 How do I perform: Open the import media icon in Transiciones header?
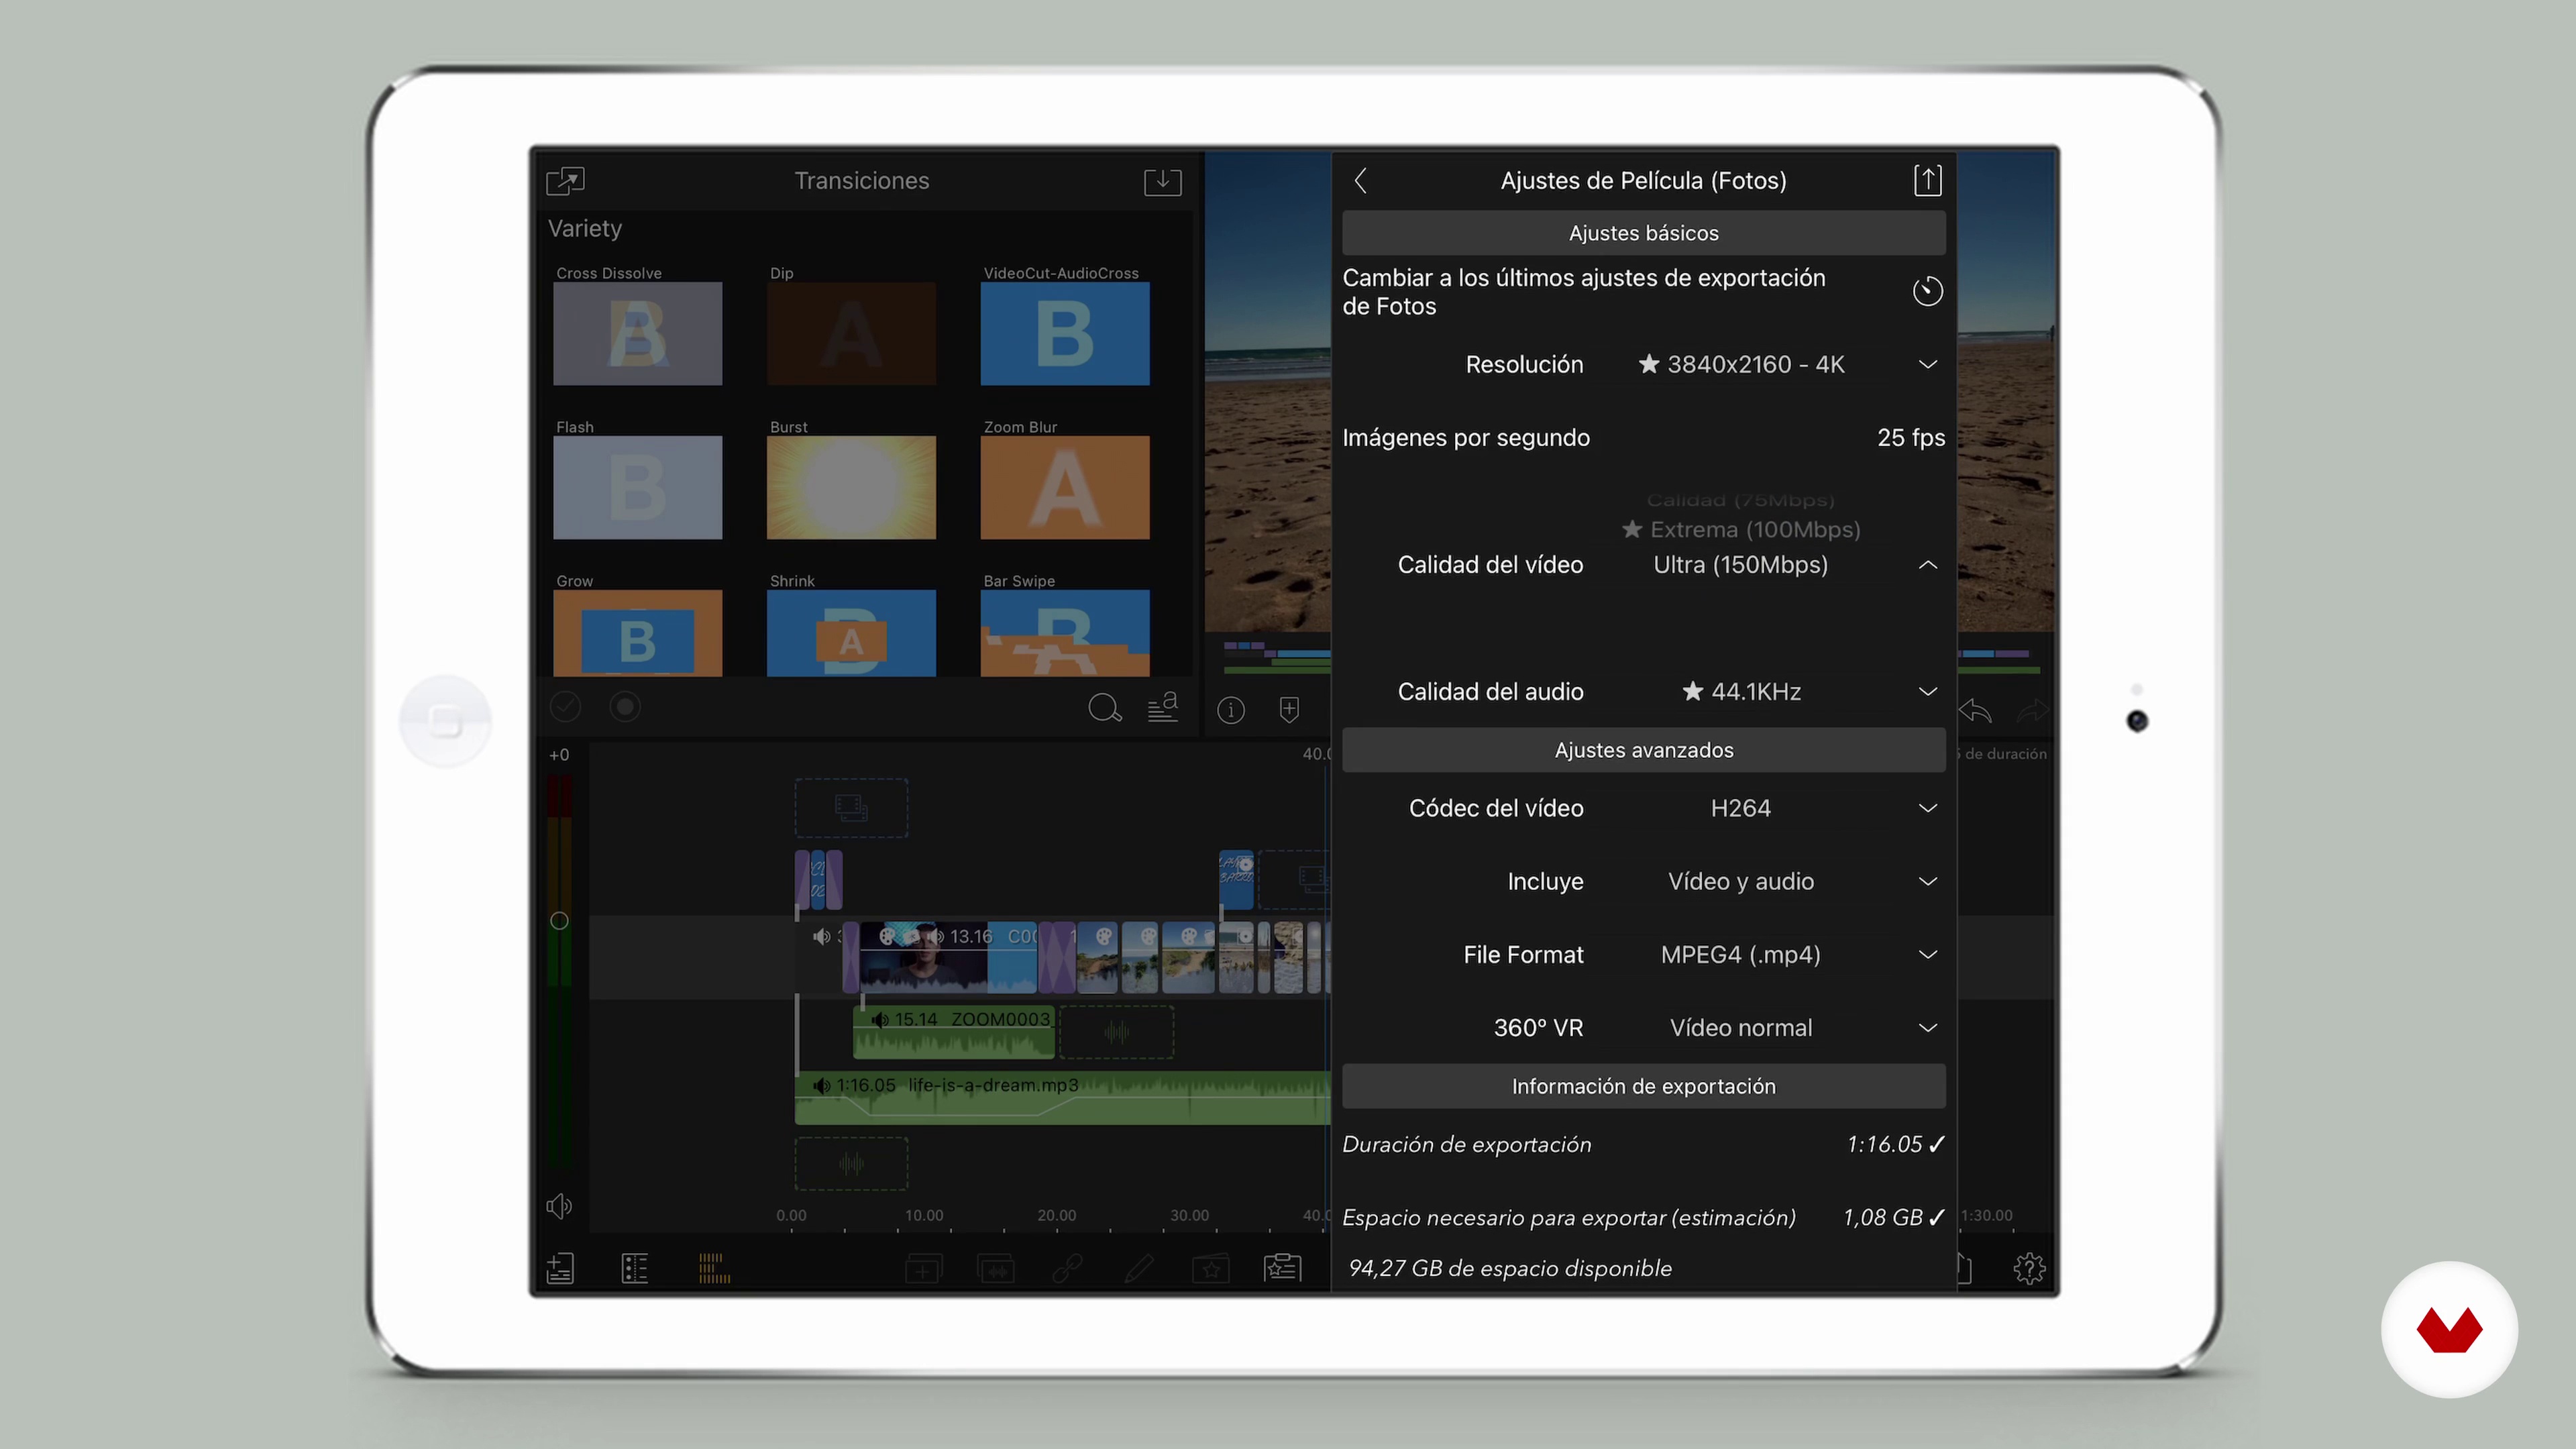click(x=565, y=181)
